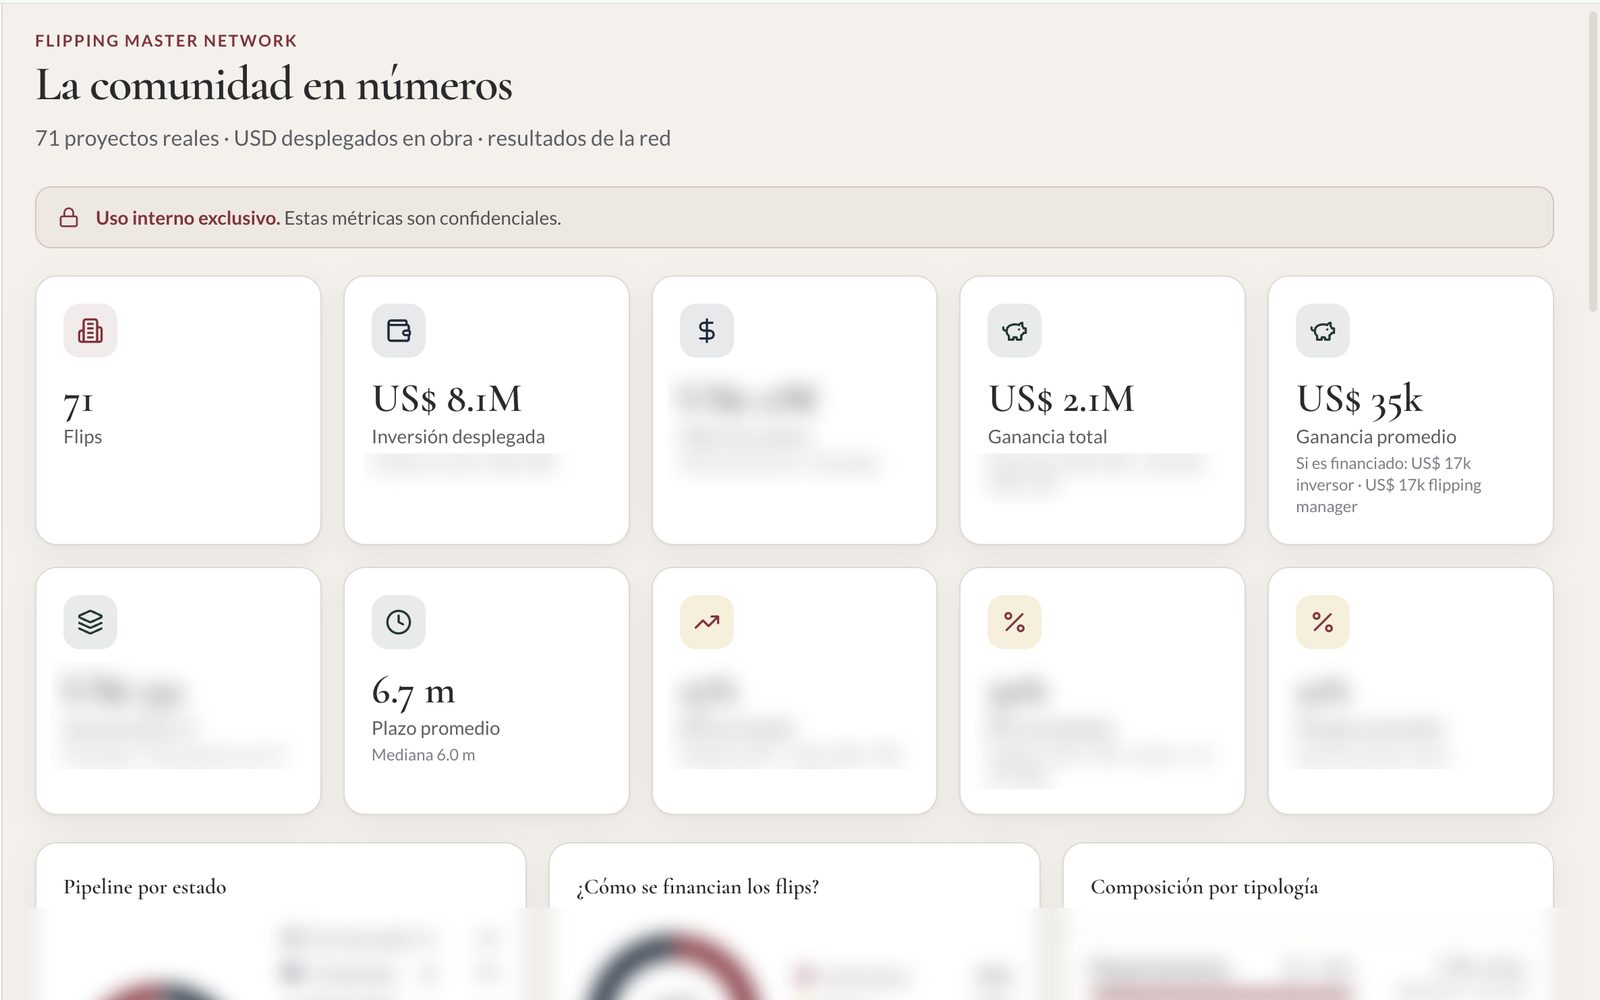Click the piggy bank icon above Ganancia total
The width and height of the screenshot is (1600, 1000).
[1014, 330]
